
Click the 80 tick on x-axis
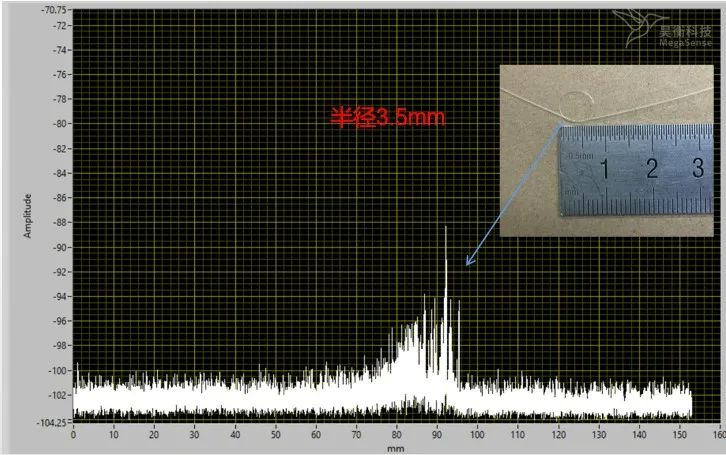click(x=396, y=435)
